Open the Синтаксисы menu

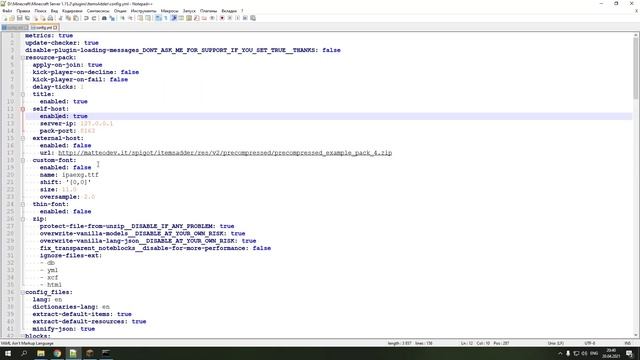point(98,11)
